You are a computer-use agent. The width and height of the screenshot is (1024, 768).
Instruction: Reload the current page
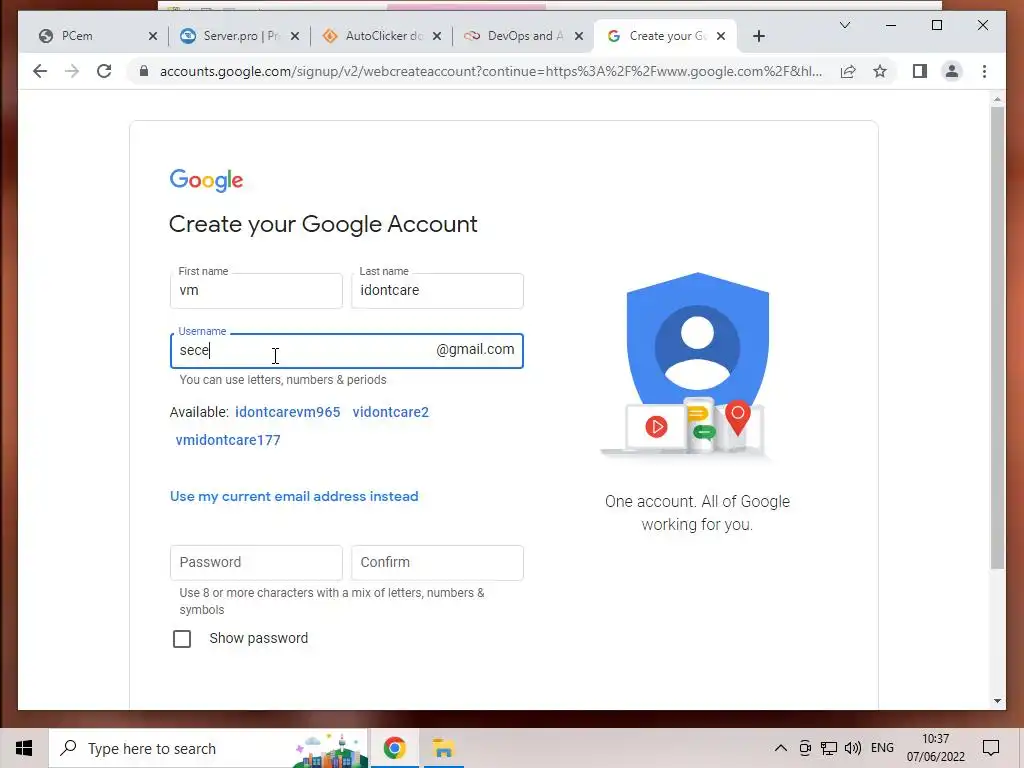(x=104, y=71)
